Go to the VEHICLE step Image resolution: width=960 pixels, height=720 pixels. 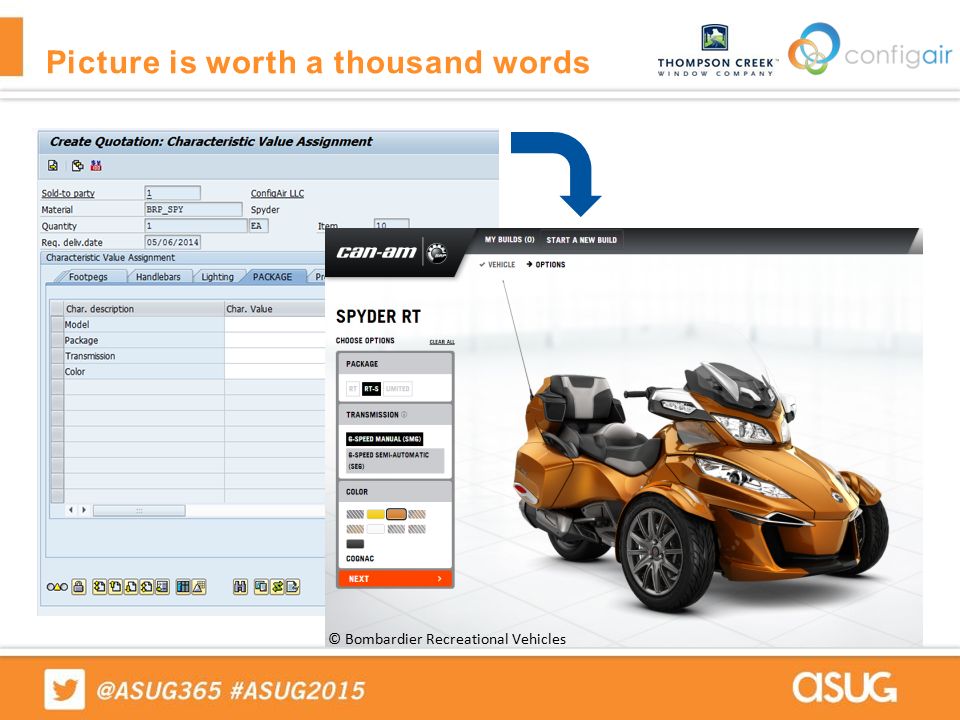497,264
